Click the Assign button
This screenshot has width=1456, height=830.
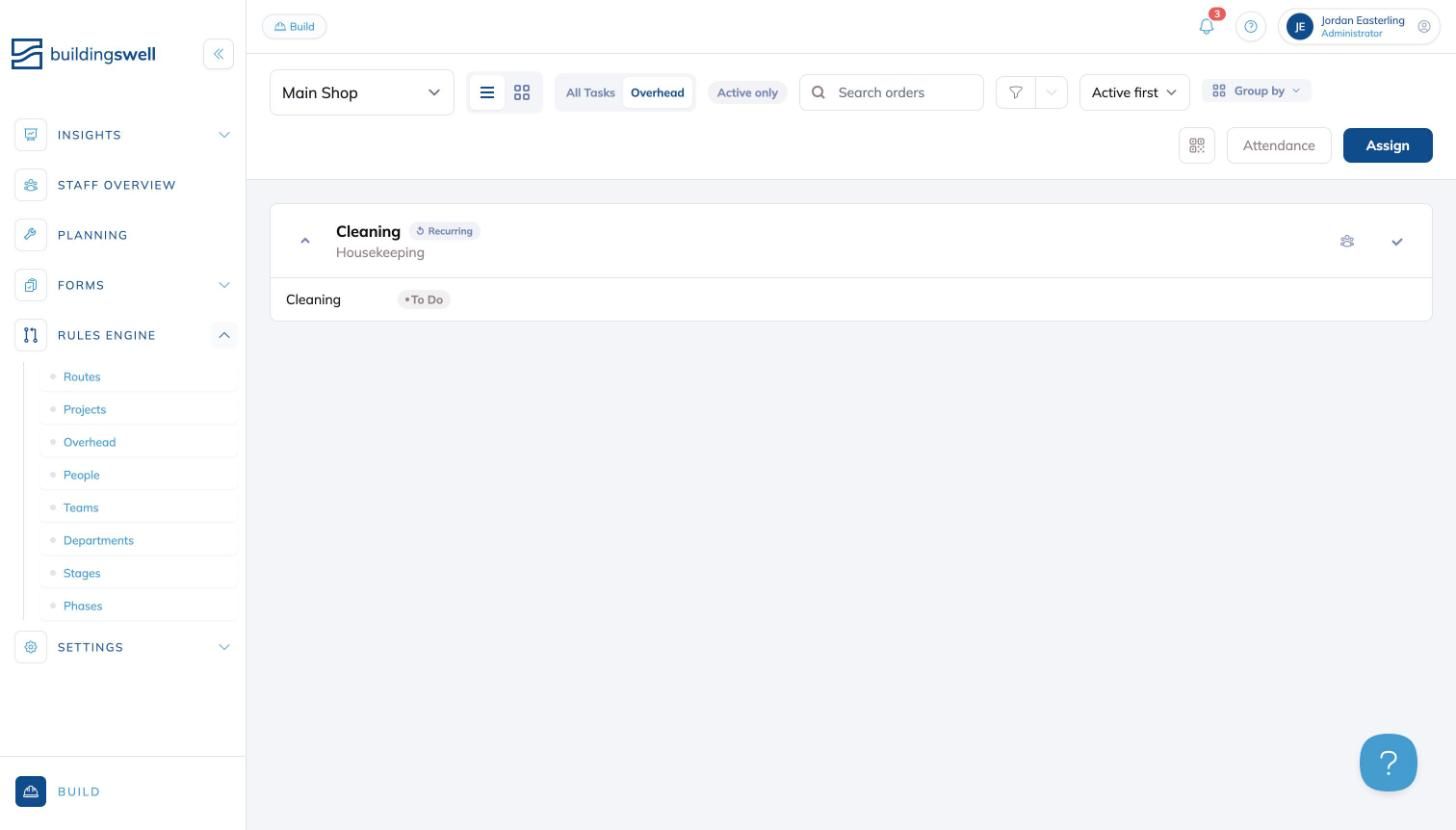[x=1387, y=146]
